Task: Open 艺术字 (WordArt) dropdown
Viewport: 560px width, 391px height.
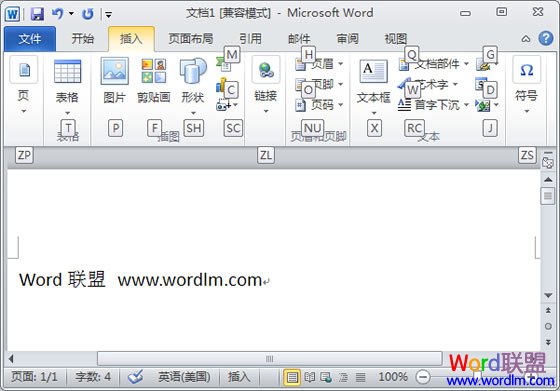Action: click(428, 85)
